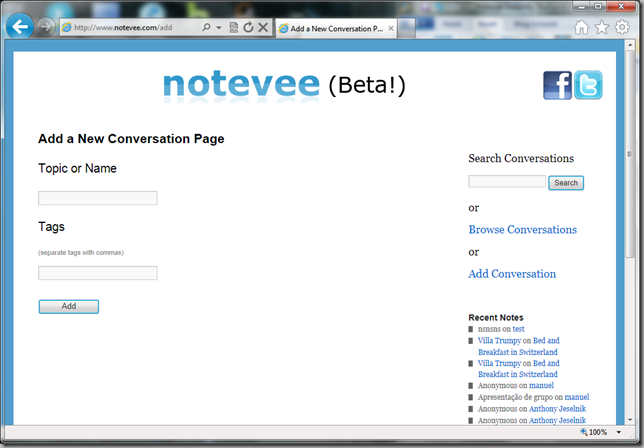This screenshot has width=644, height=448.
Task: Open Favorites with the star icon
Action: tap(602, 28)
